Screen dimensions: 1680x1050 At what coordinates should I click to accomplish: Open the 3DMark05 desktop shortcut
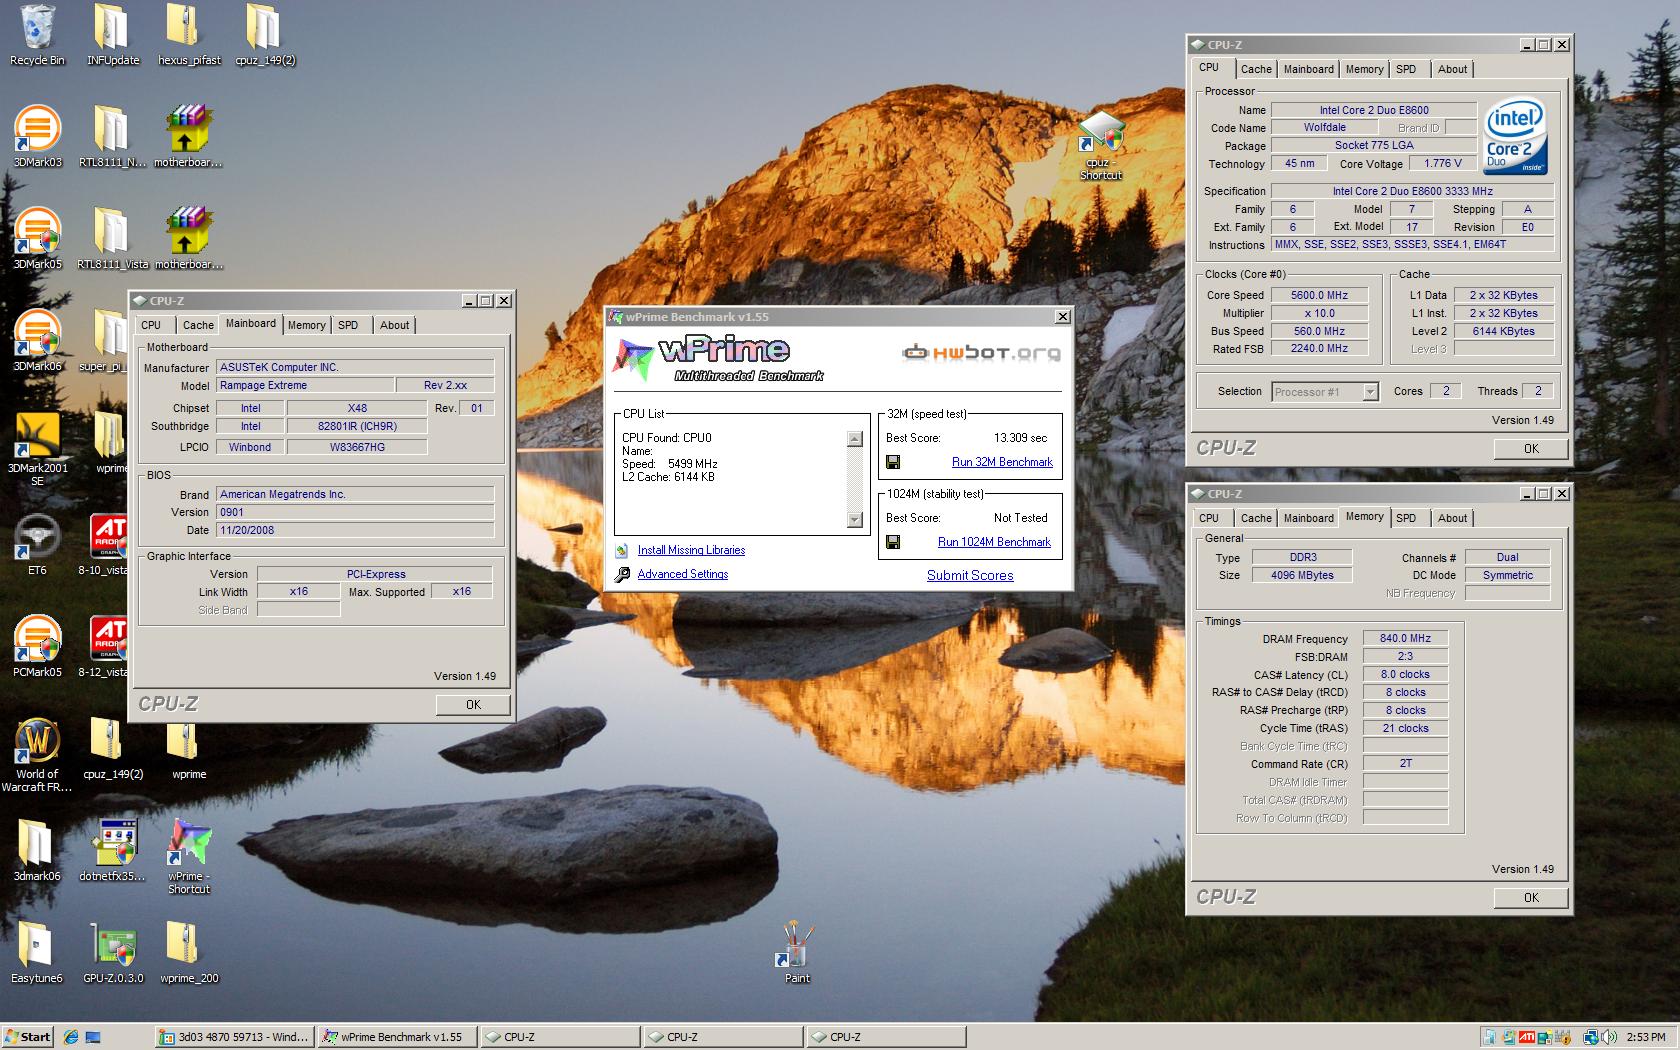pos(37,239)
